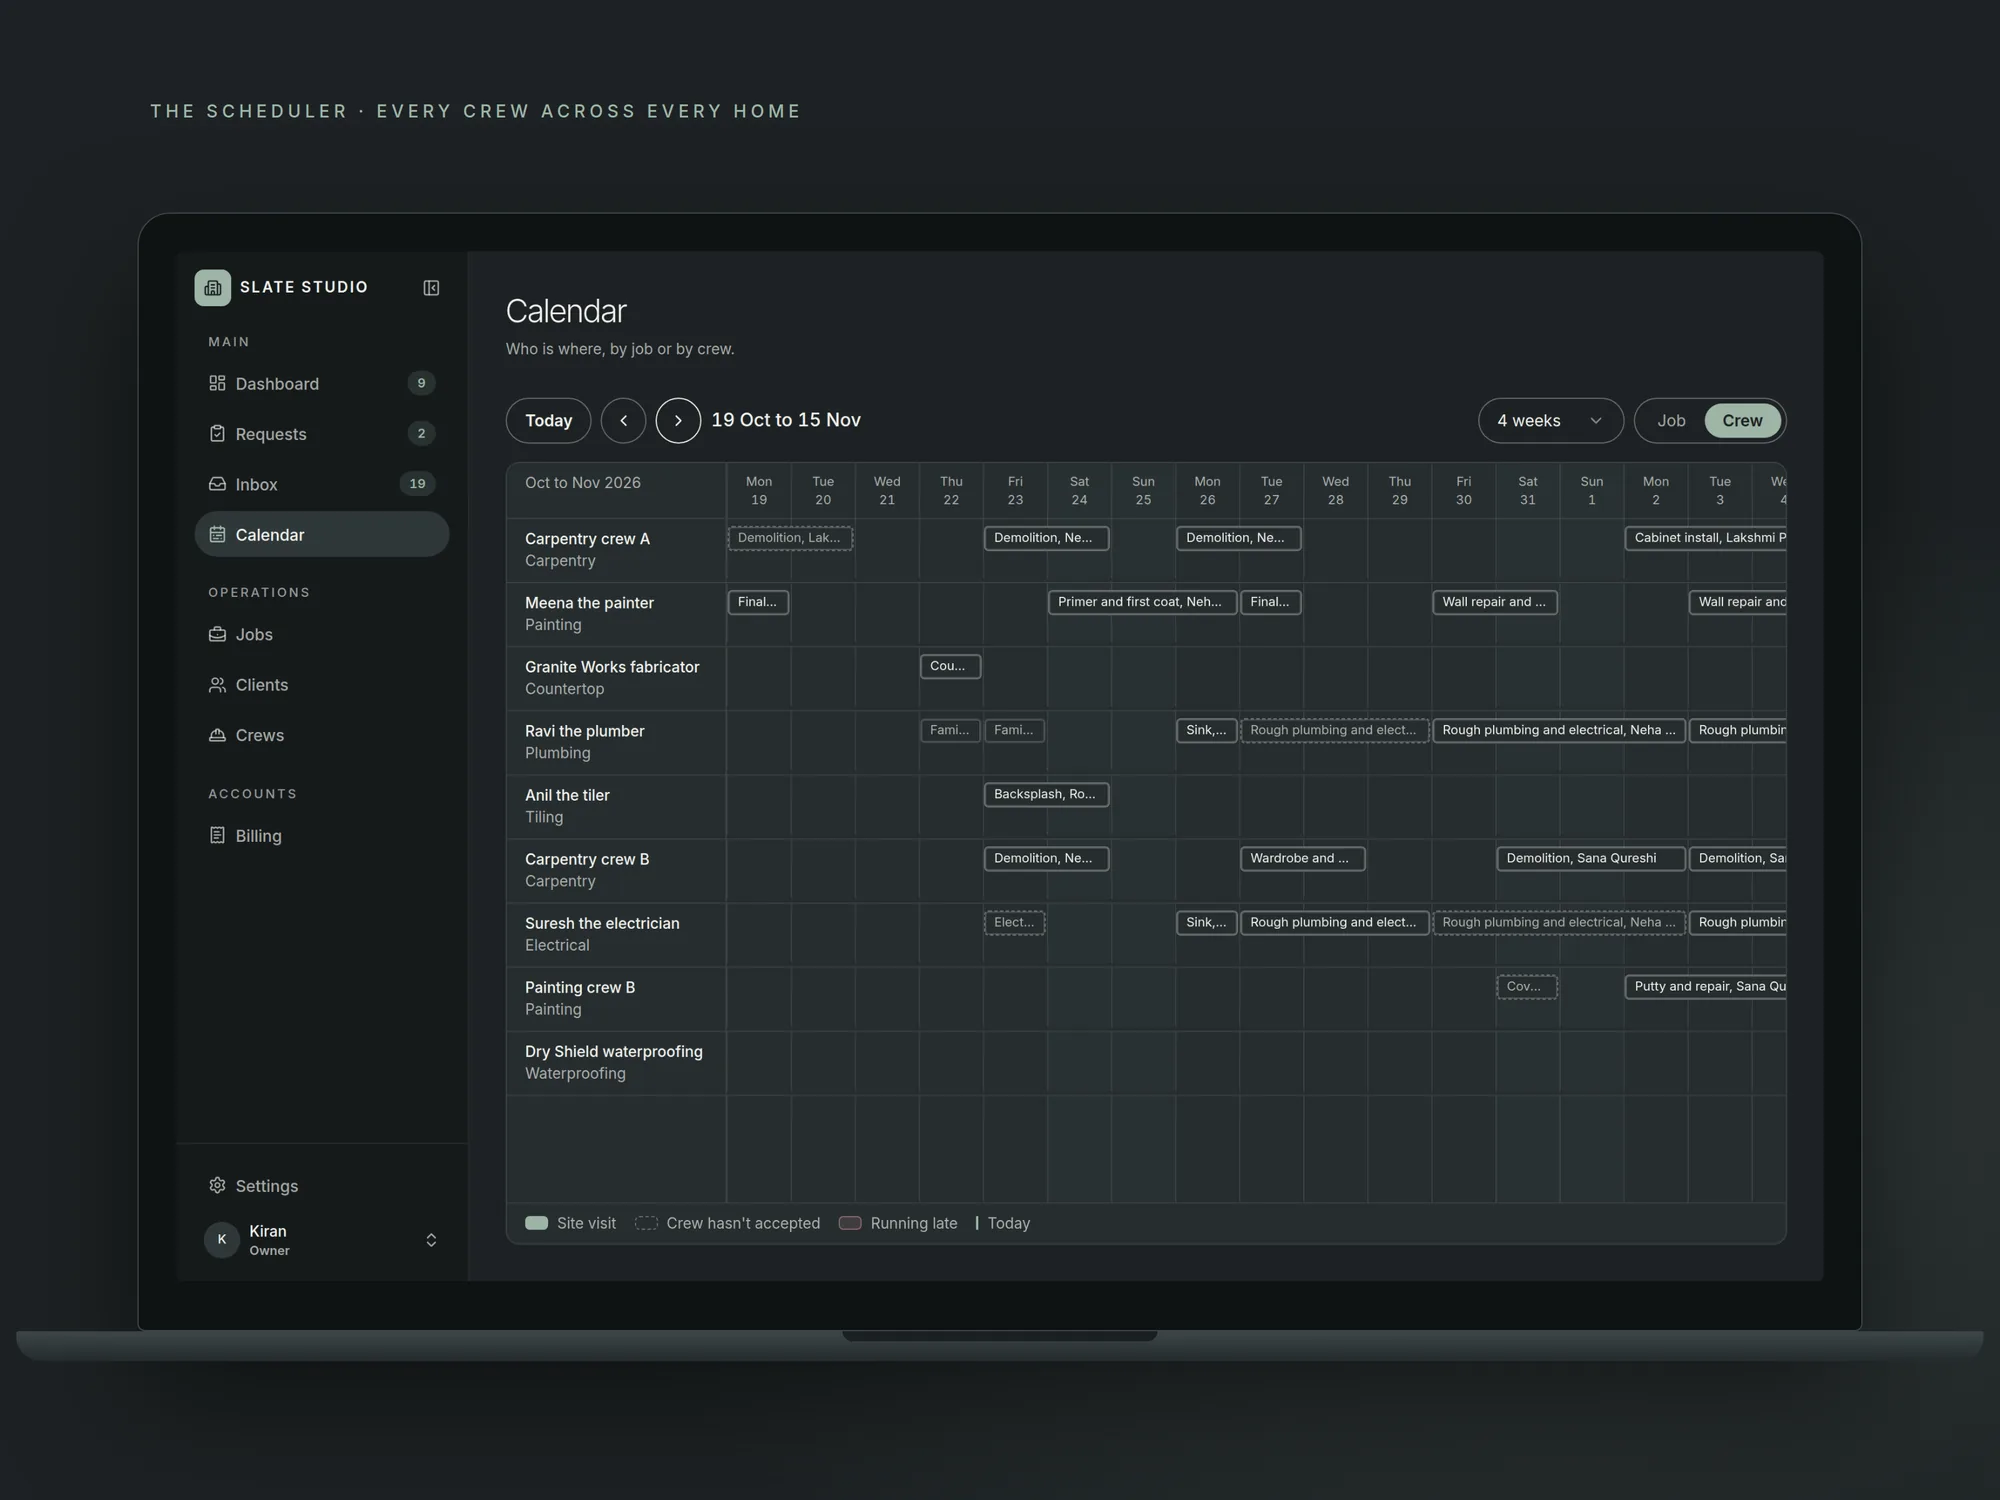Open Wardrobe event for Carpentry crew B
This screenshot has width=2000, height=1500.
[x=1302, y=858]
